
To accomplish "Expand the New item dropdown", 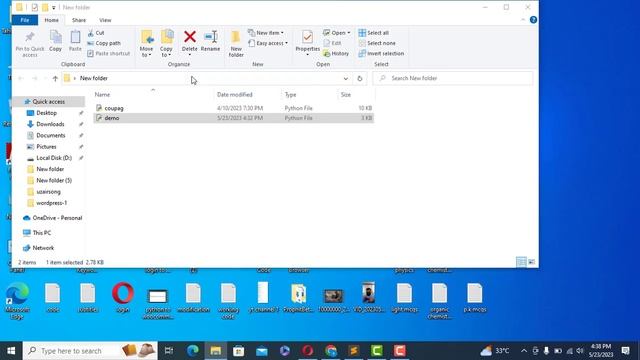I will (x=266, y=33).
